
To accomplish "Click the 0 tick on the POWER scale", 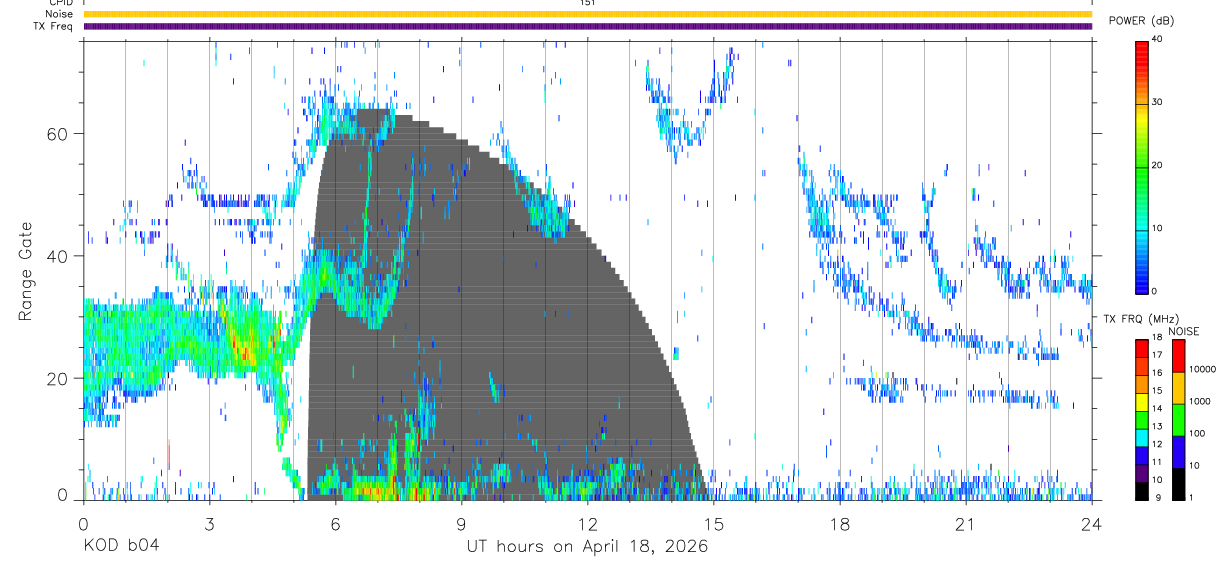I will coord(1156,291).
